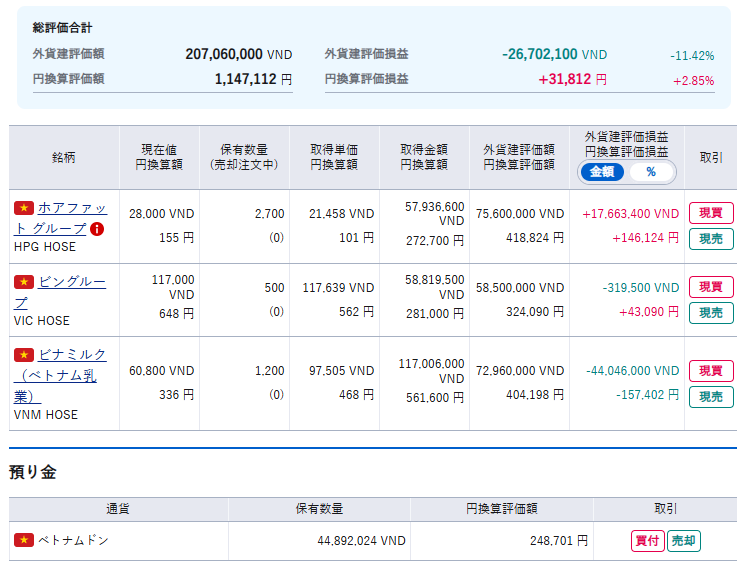Click the 通貨 column header

tap(118, 509)
